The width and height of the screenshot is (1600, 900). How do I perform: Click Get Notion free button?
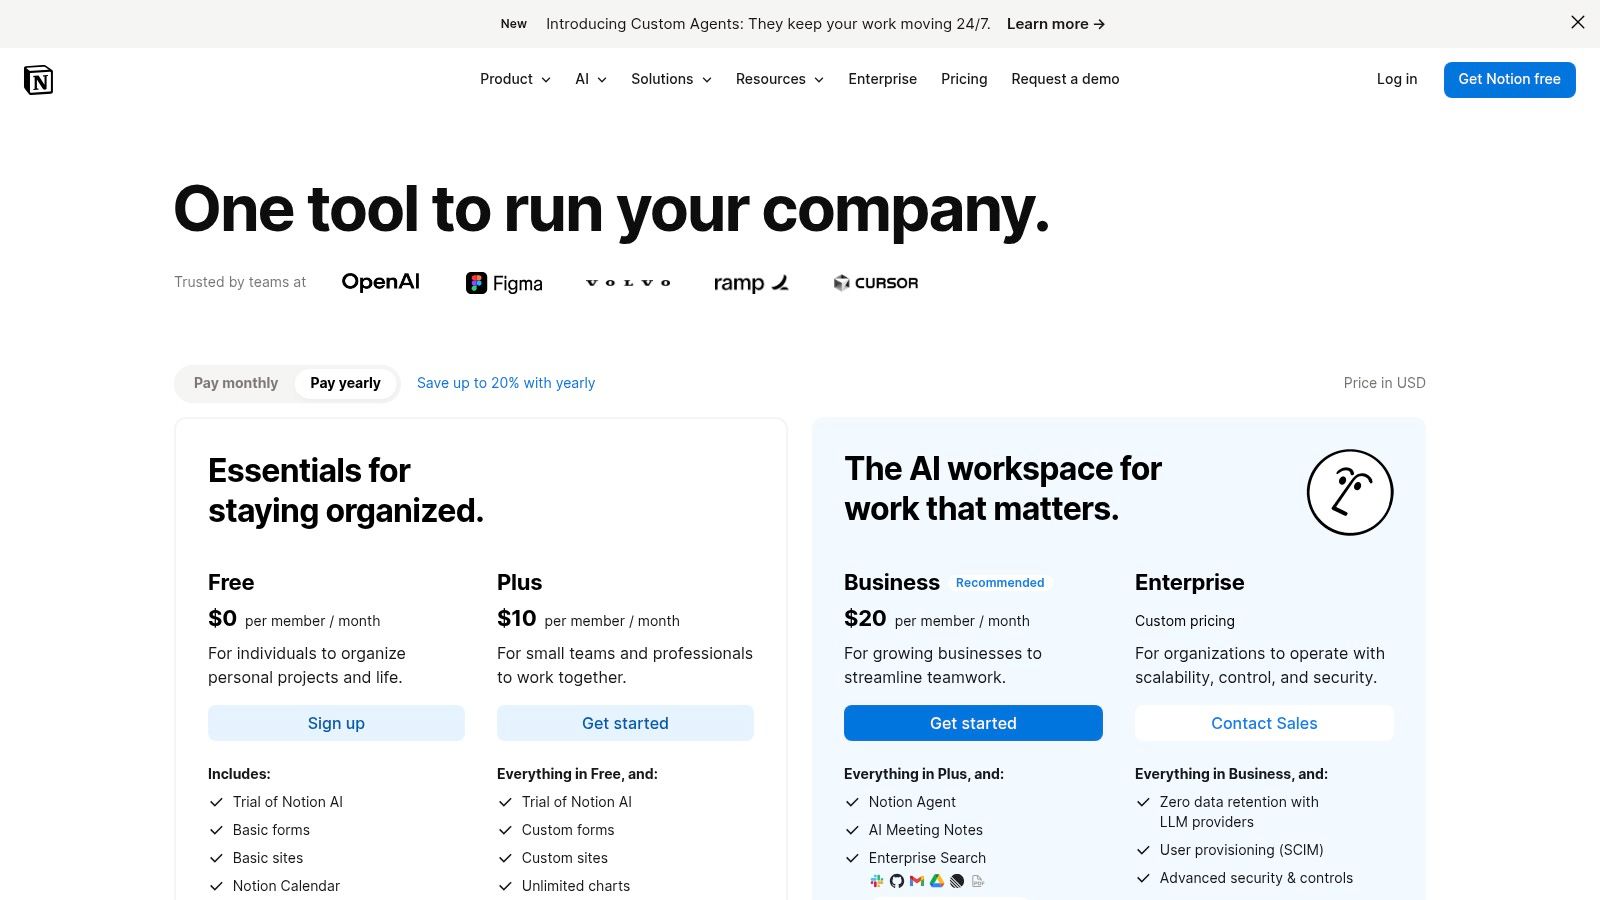coord(1509,79)
